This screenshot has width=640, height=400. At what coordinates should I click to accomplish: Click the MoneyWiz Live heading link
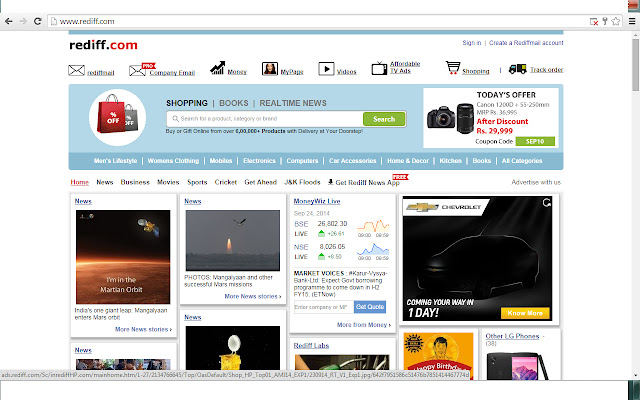coord(317,201)
